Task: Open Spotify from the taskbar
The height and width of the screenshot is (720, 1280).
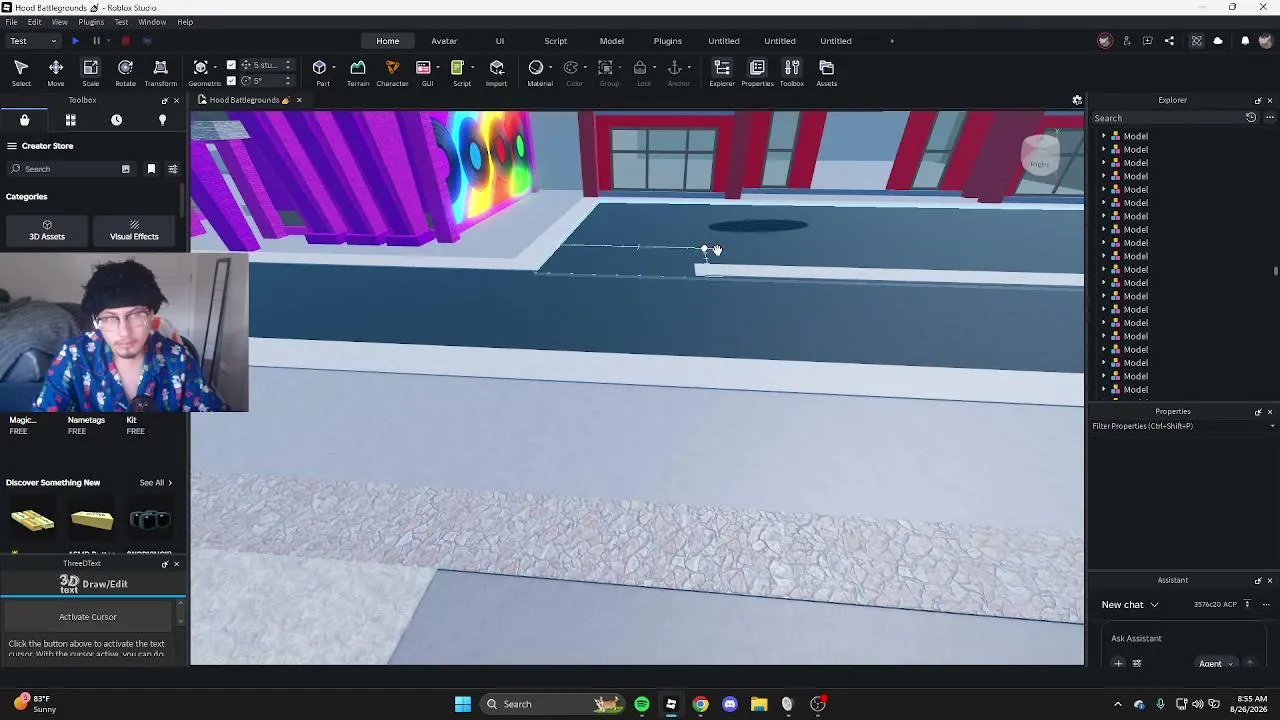Action: [x=642, y=704]
